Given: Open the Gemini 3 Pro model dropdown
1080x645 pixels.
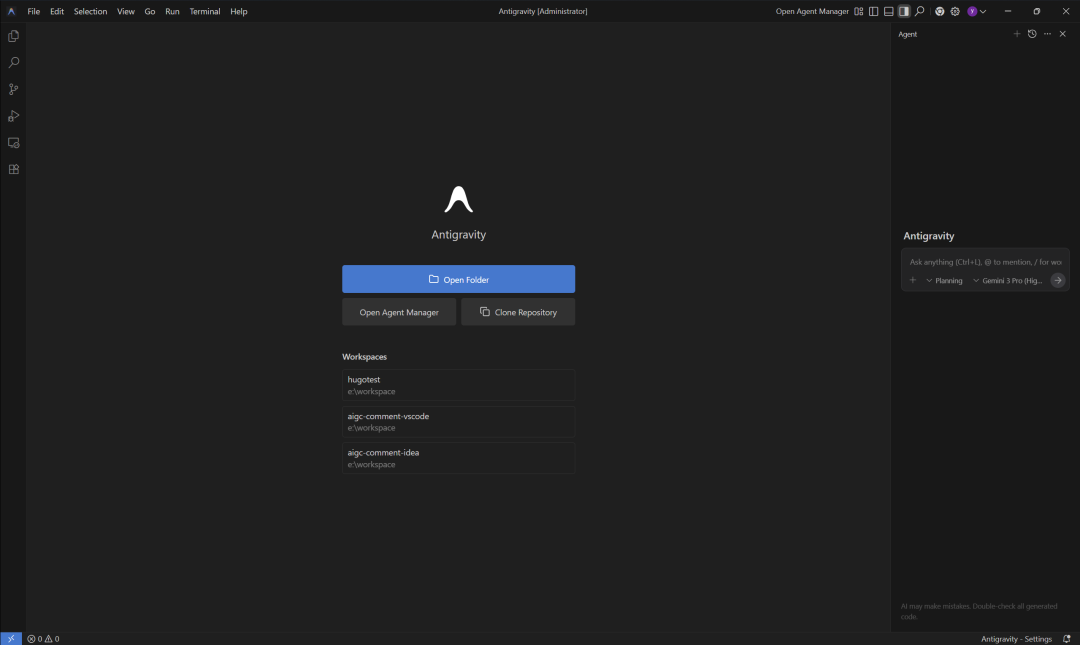Looking at the screenshot, I should click(1008, 280).
